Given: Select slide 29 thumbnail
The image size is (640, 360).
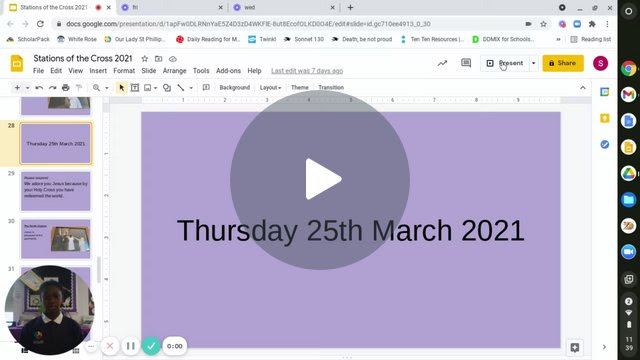Looking at the screenshot, I should (x=56, y=191).
